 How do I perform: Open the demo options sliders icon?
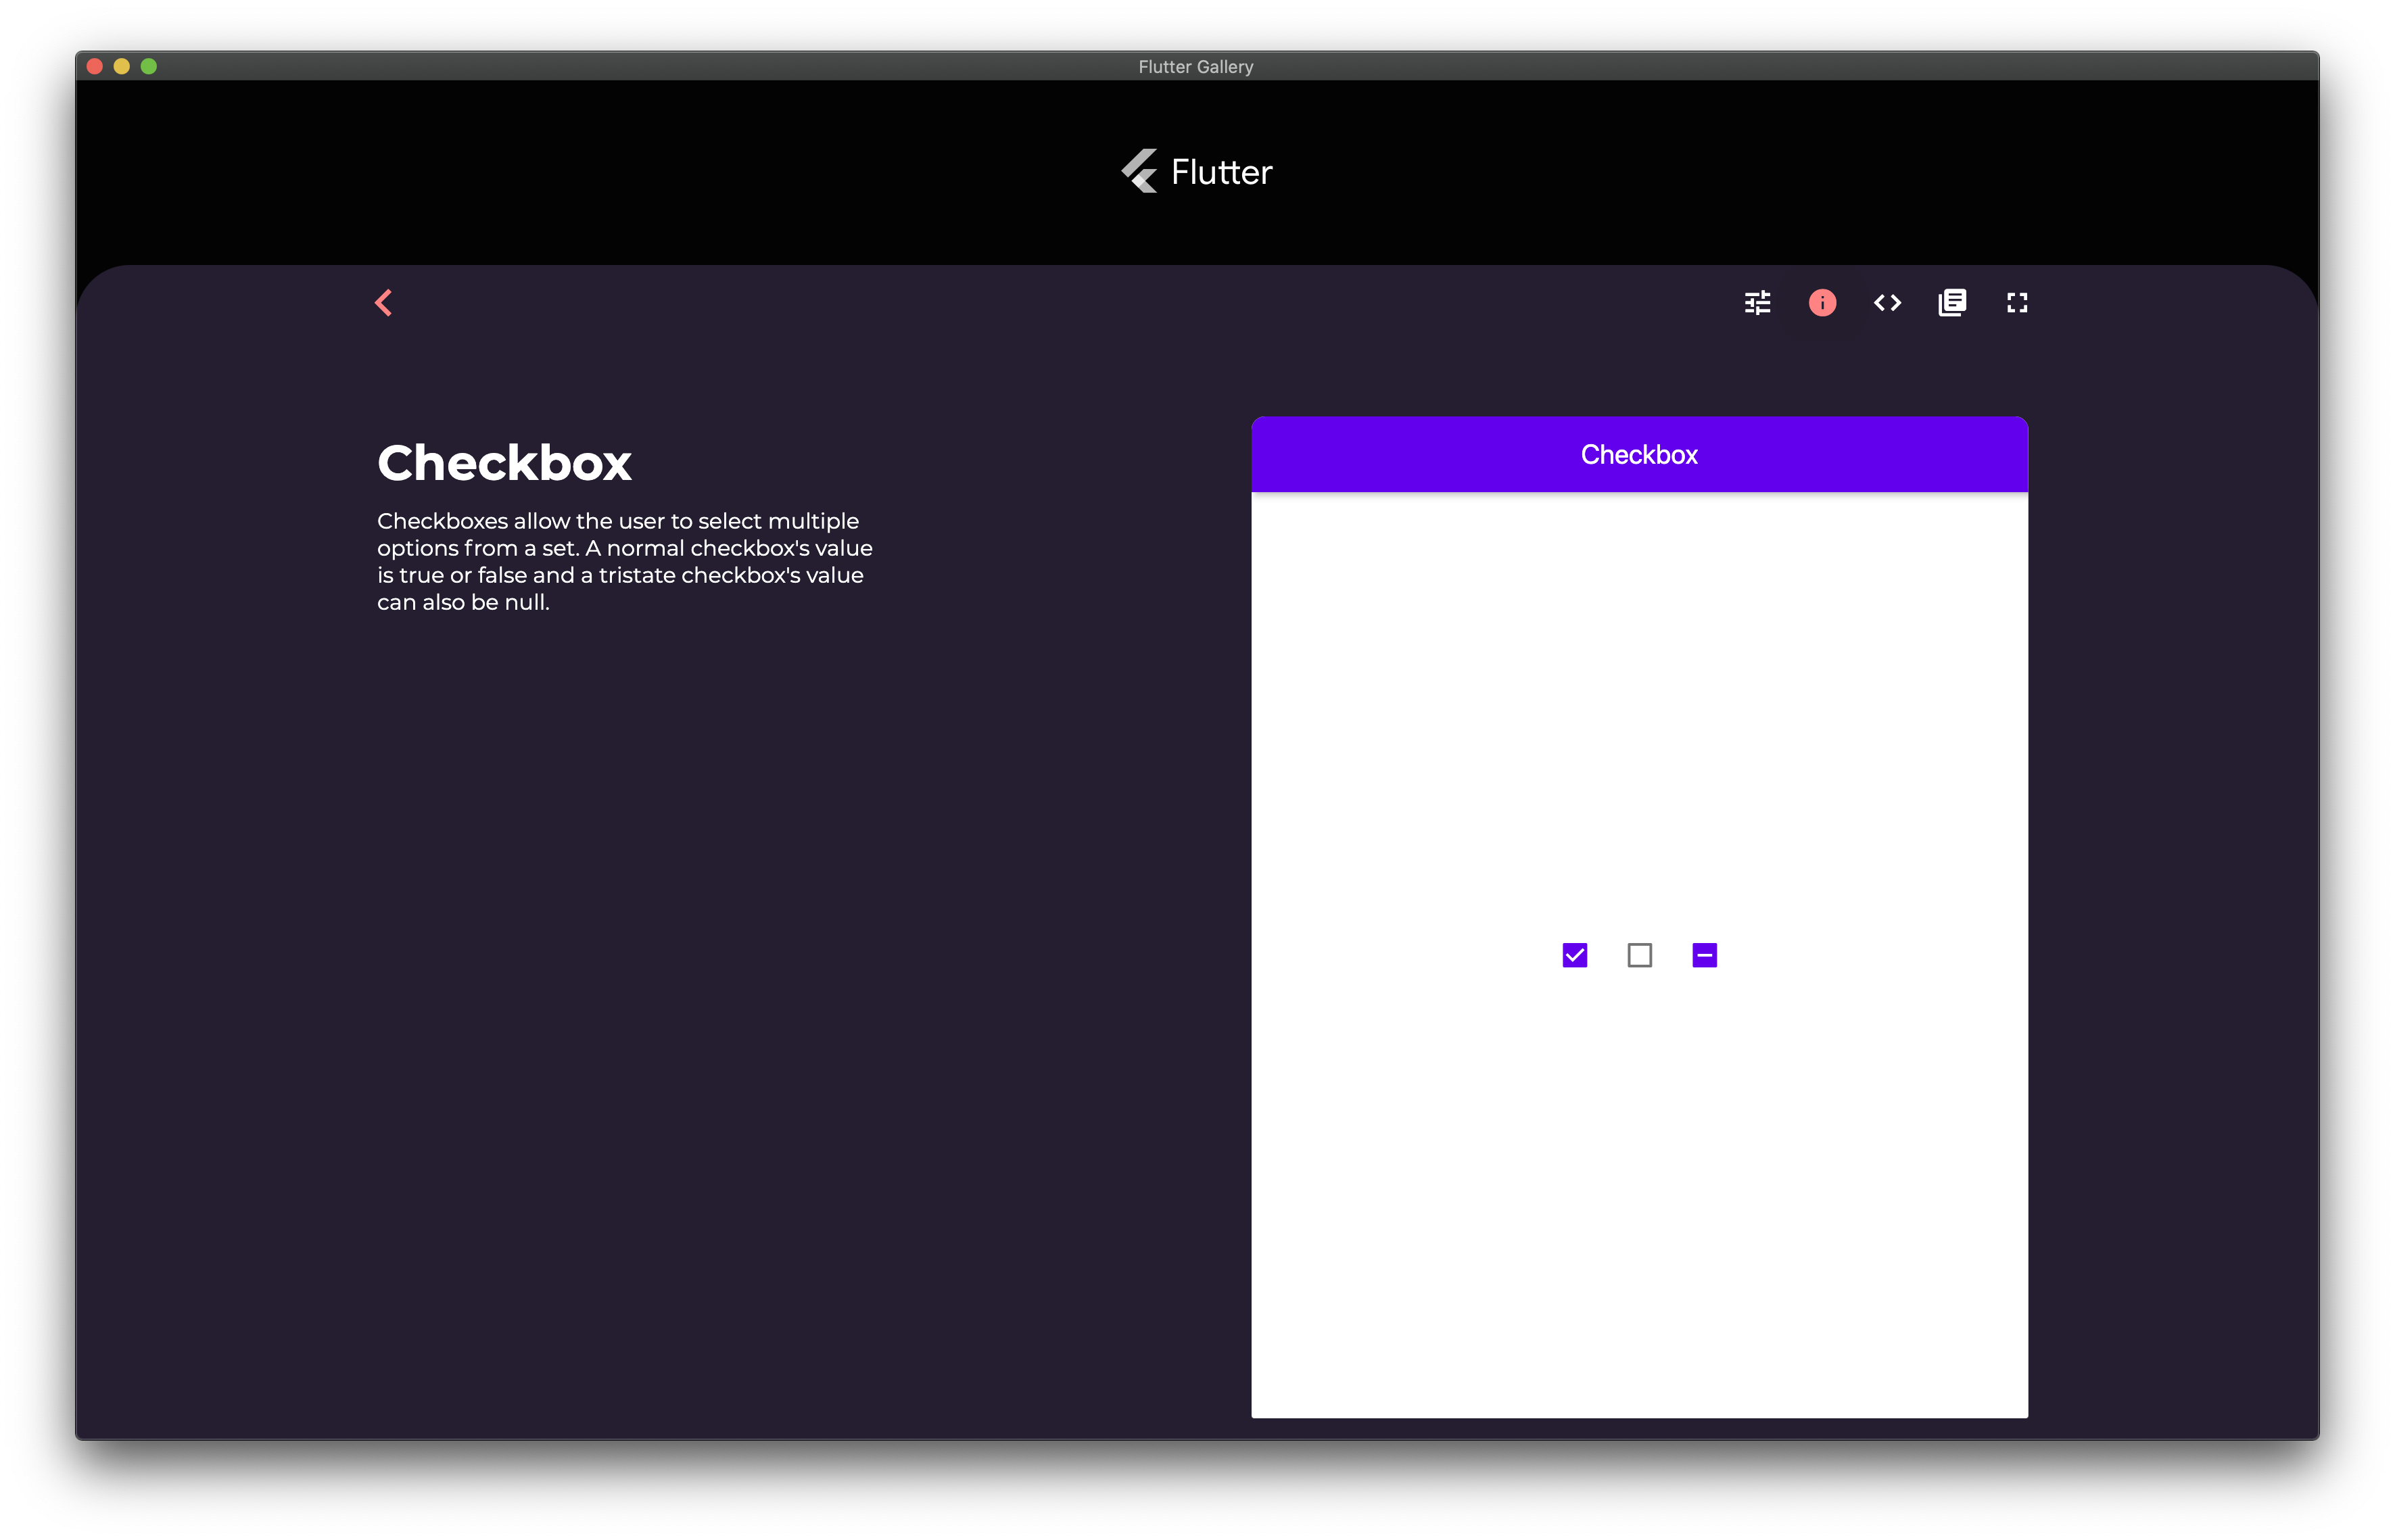pos(1757,303)
